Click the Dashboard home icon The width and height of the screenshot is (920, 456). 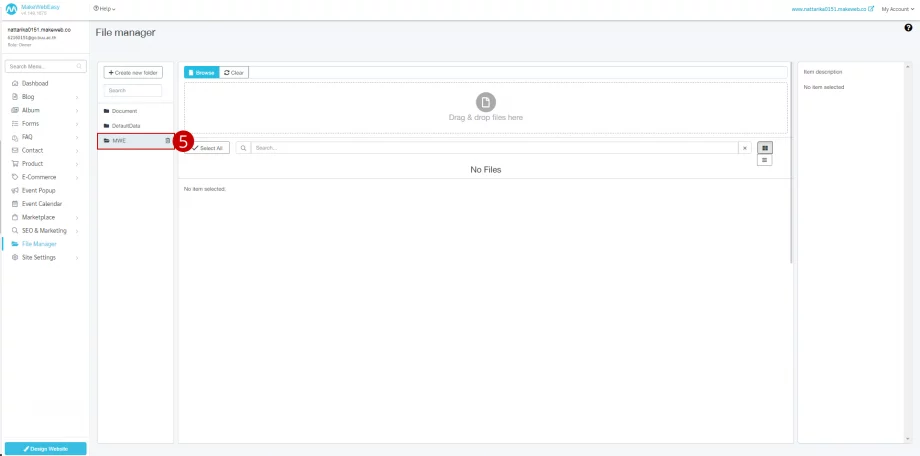15,83
